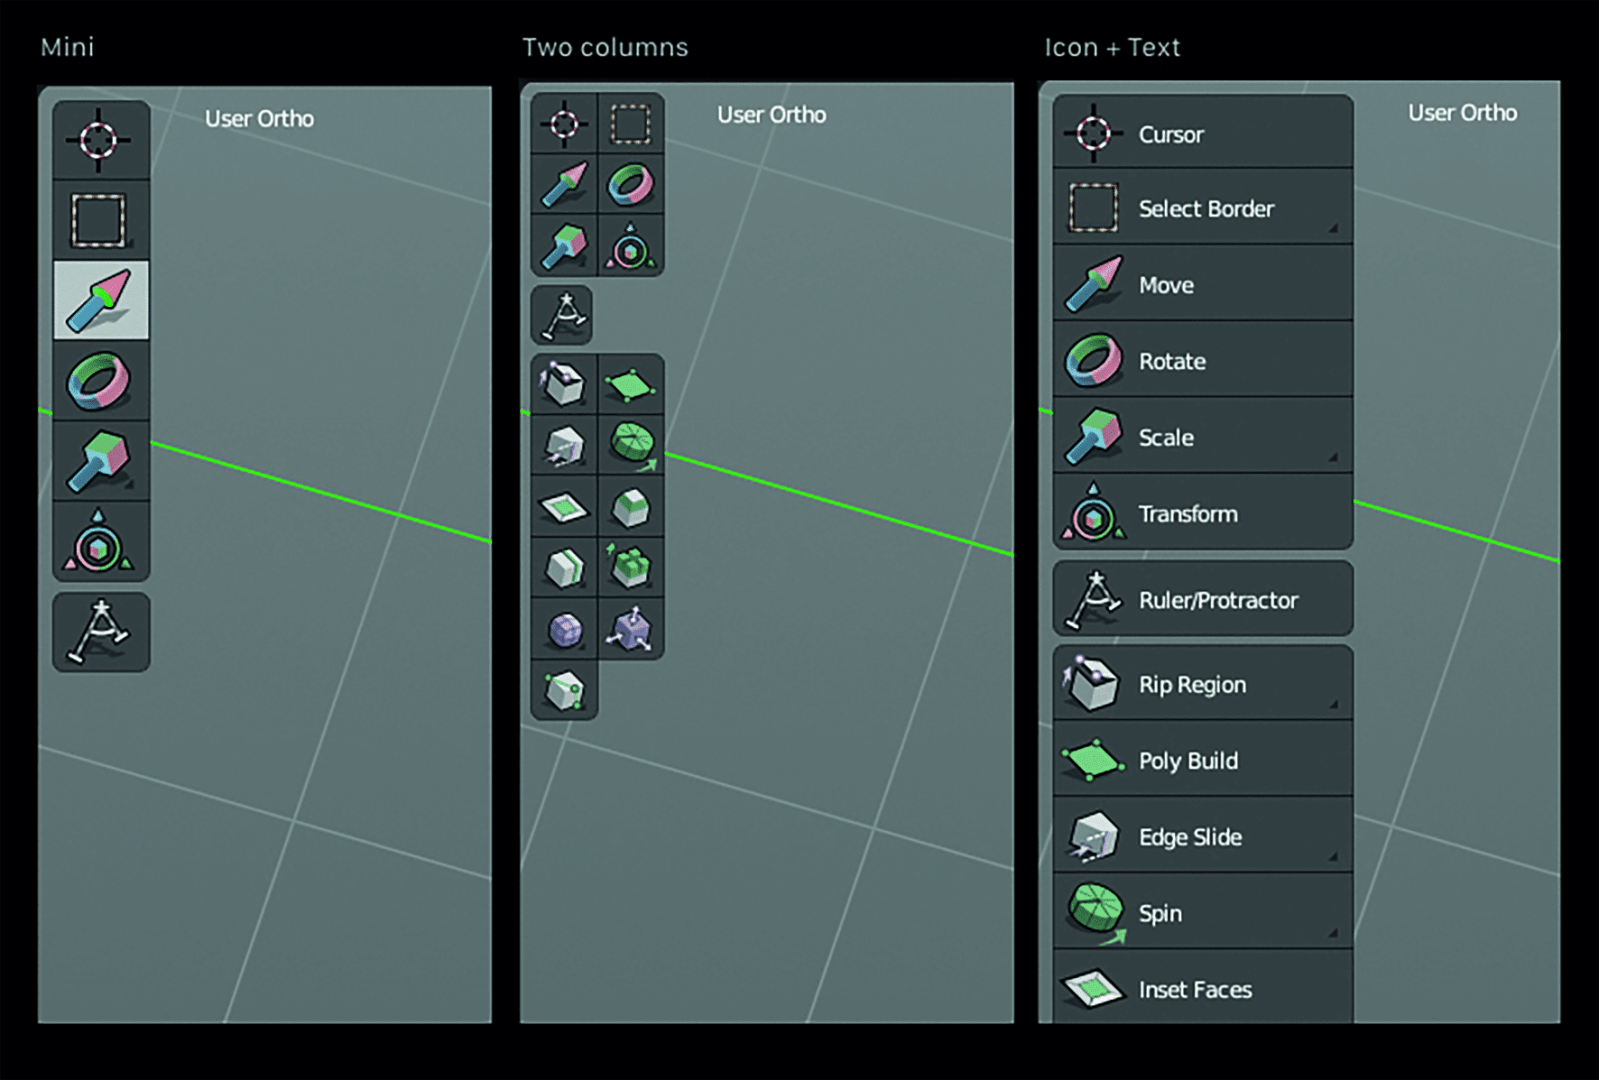
Task: Expand the labeled Scale tool's corner arrow
Action: coord(1333,458)
